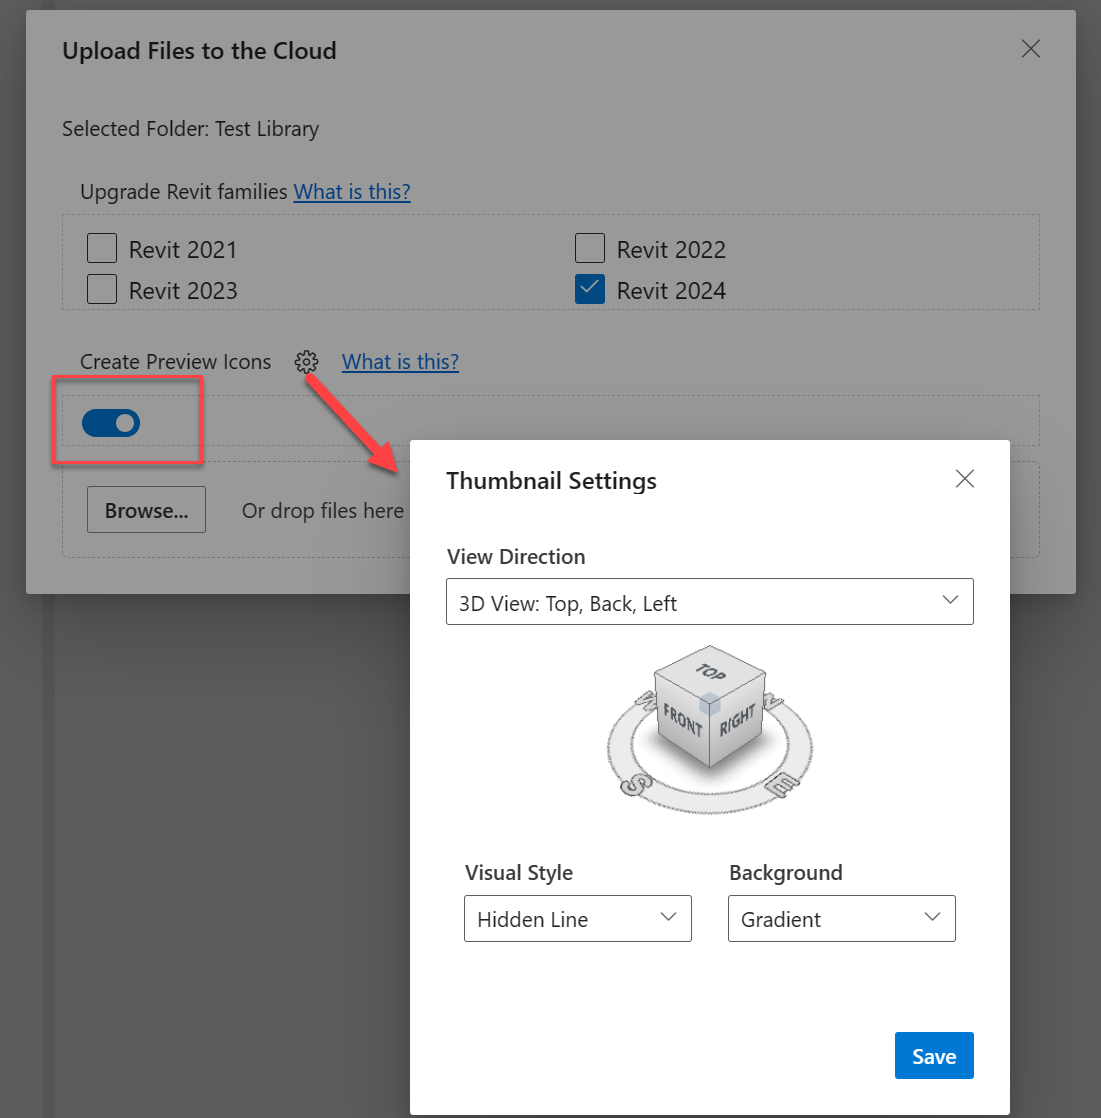Open 'What is this?' link for Upgrade Revit families
Viewport: 1101px width, 1118px height.
[x=352, y=192]
